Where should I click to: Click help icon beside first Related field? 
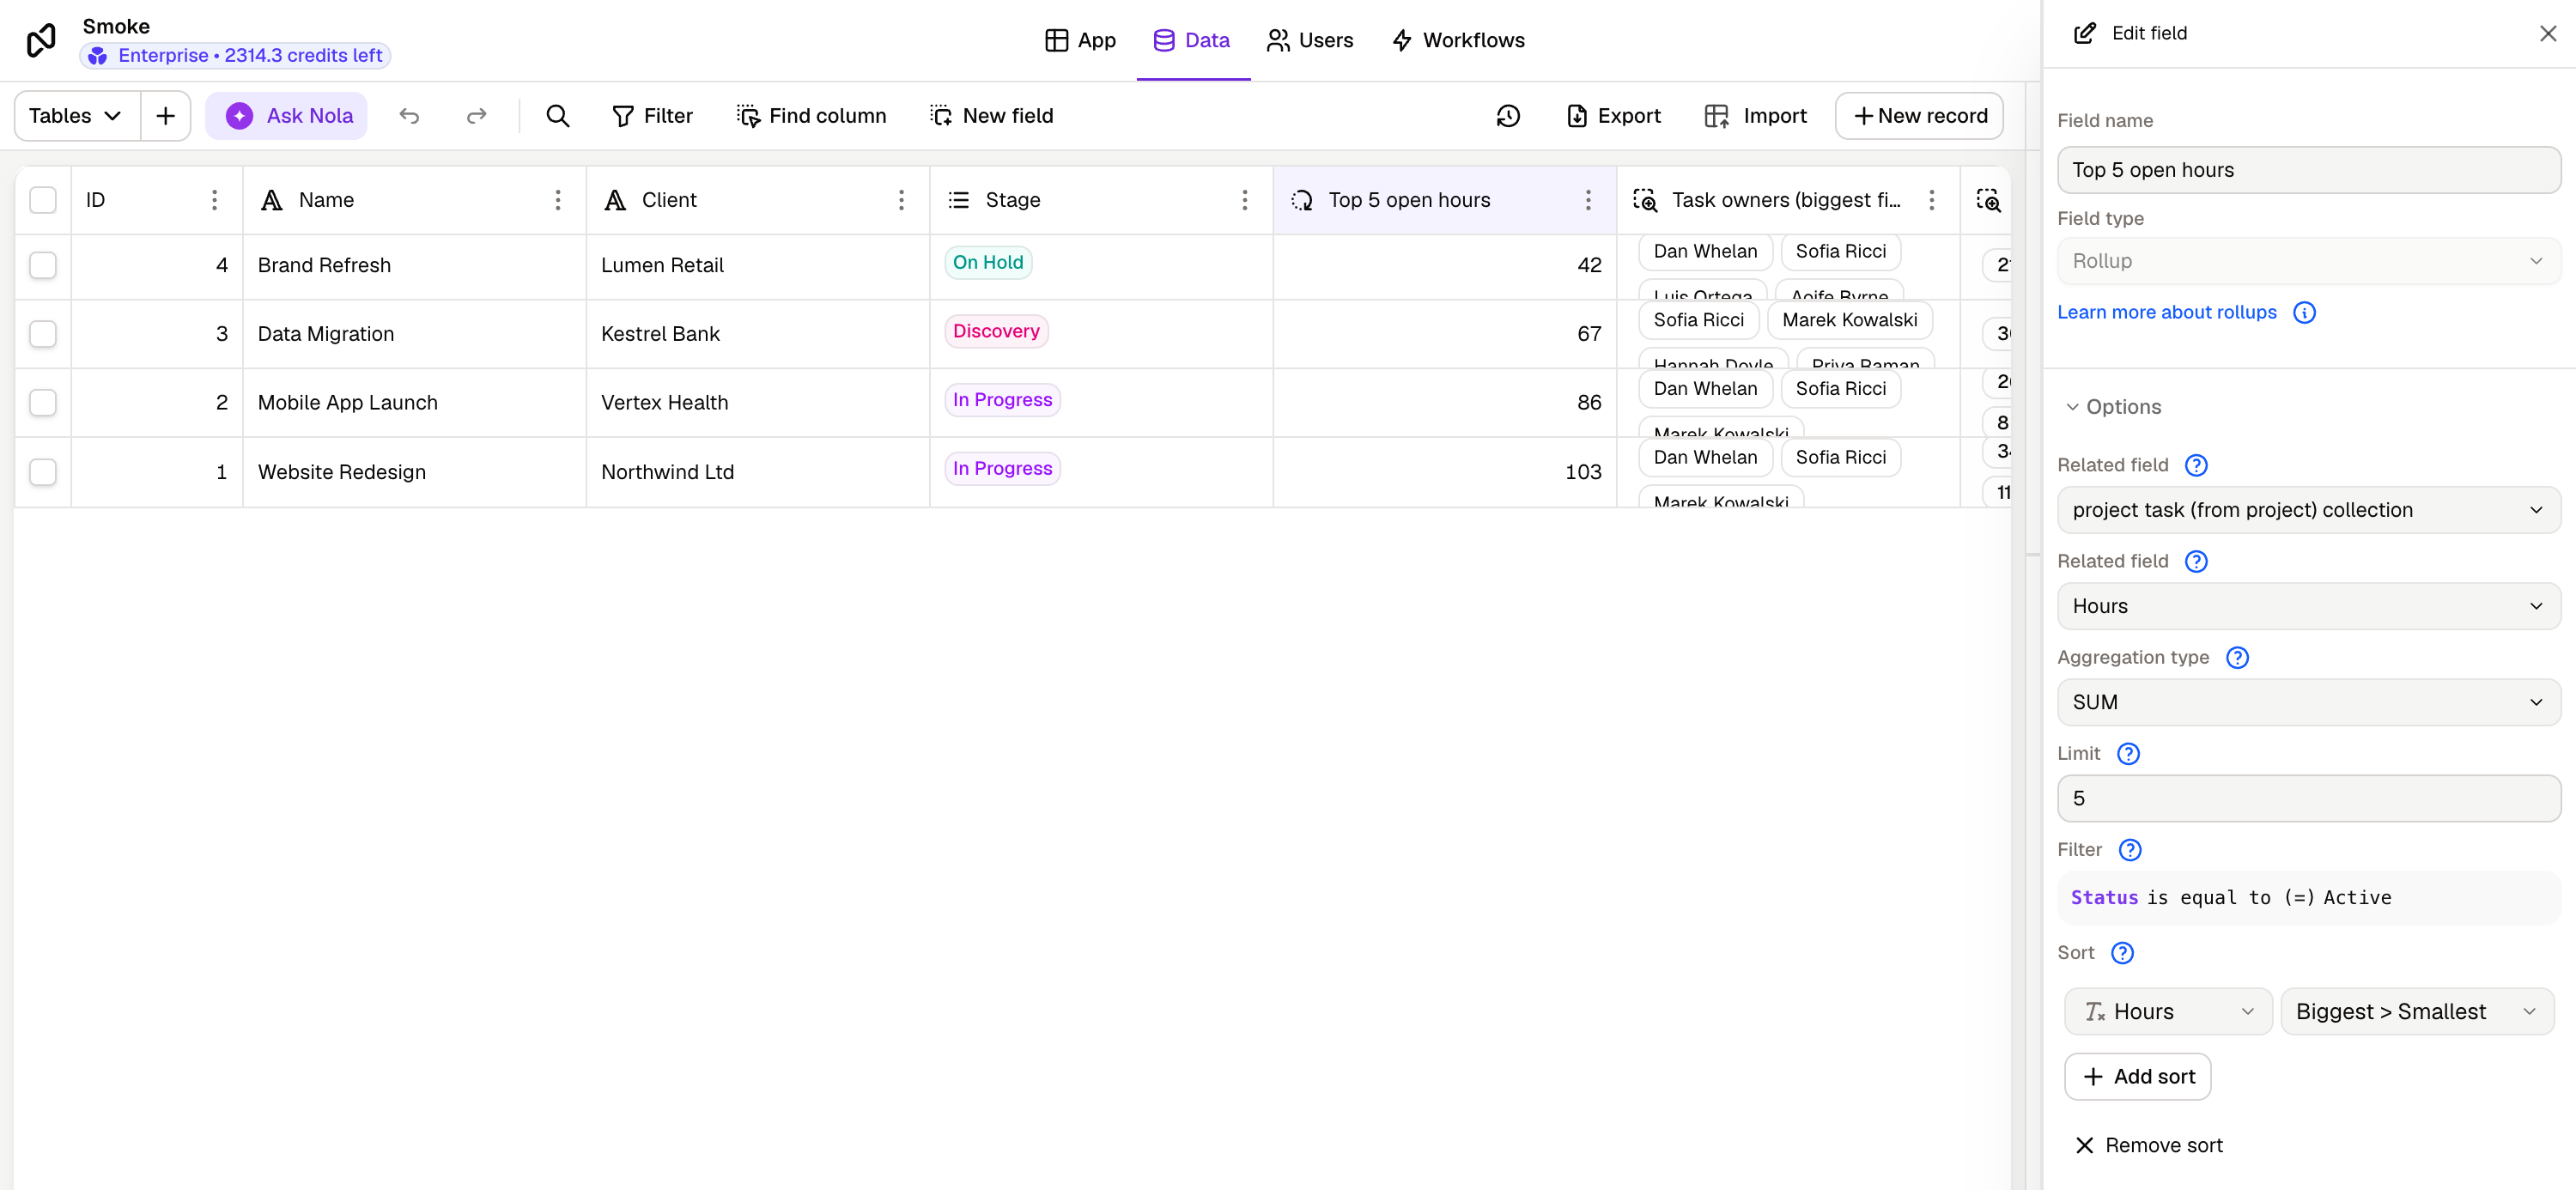pyautogui.click(x=2196, y=465)
